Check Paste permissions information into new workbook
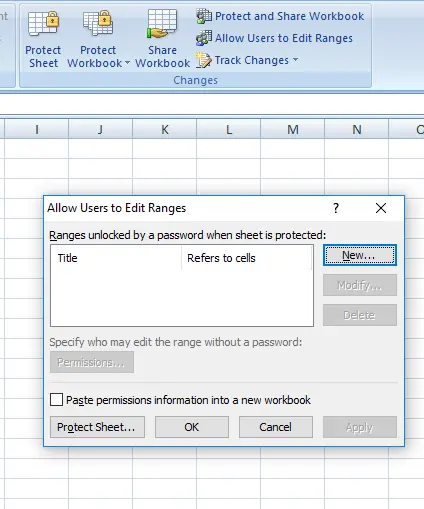The image size is (424, 509). (x=56, y=399)
